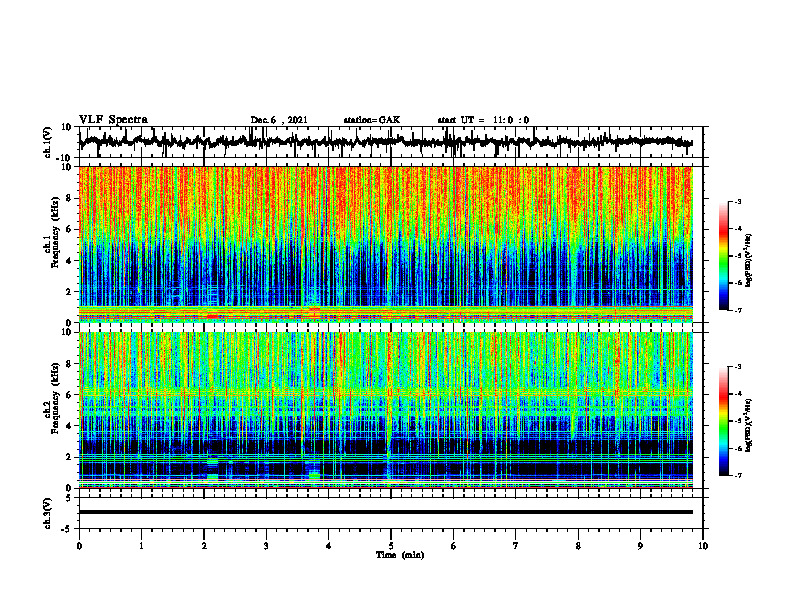Click the time axis tick label "2"

(204, 546)
